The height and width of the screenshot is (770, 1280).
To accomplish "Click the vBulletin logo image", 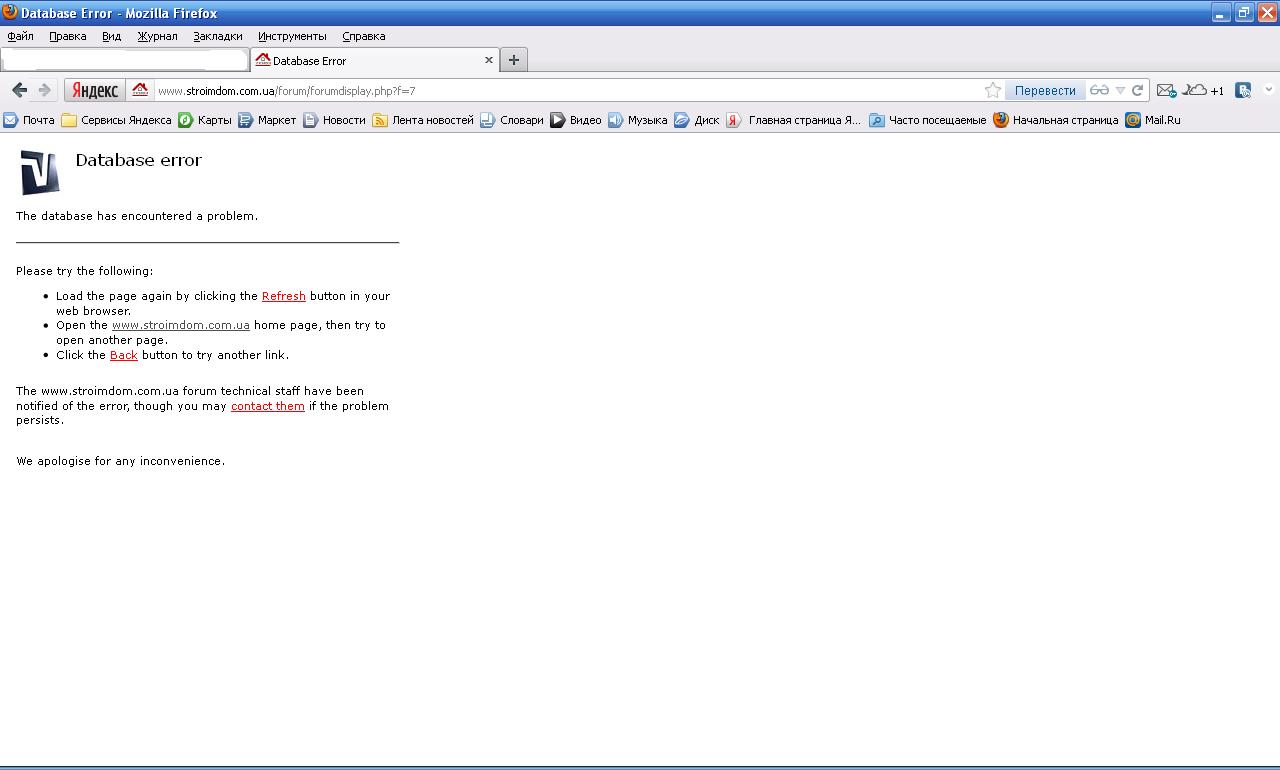I will [x=40, y=172].
